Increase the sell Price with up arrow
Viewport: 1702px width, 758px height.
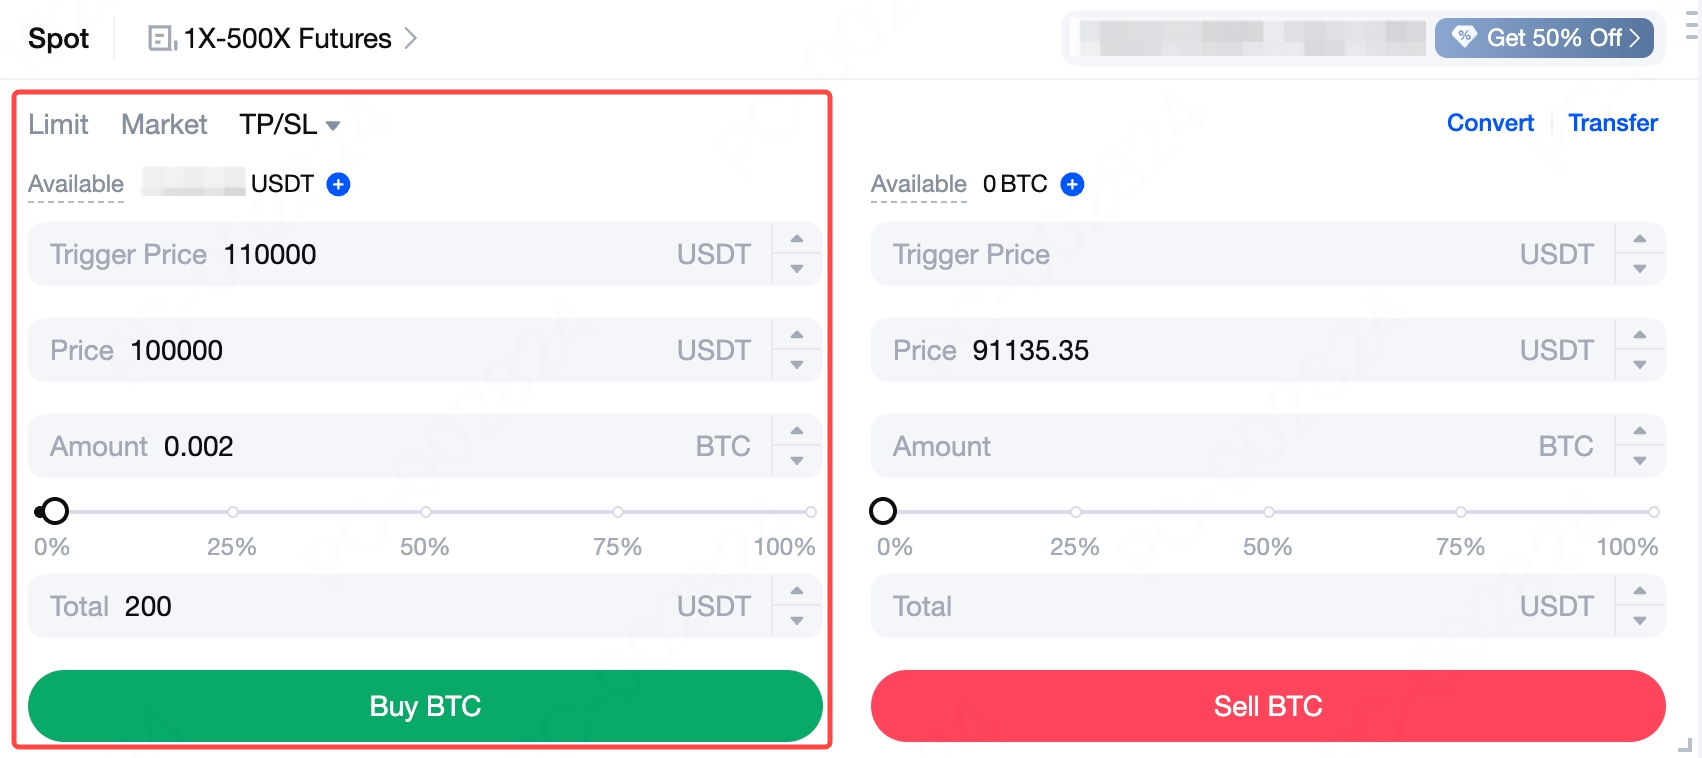point(1640,335)
